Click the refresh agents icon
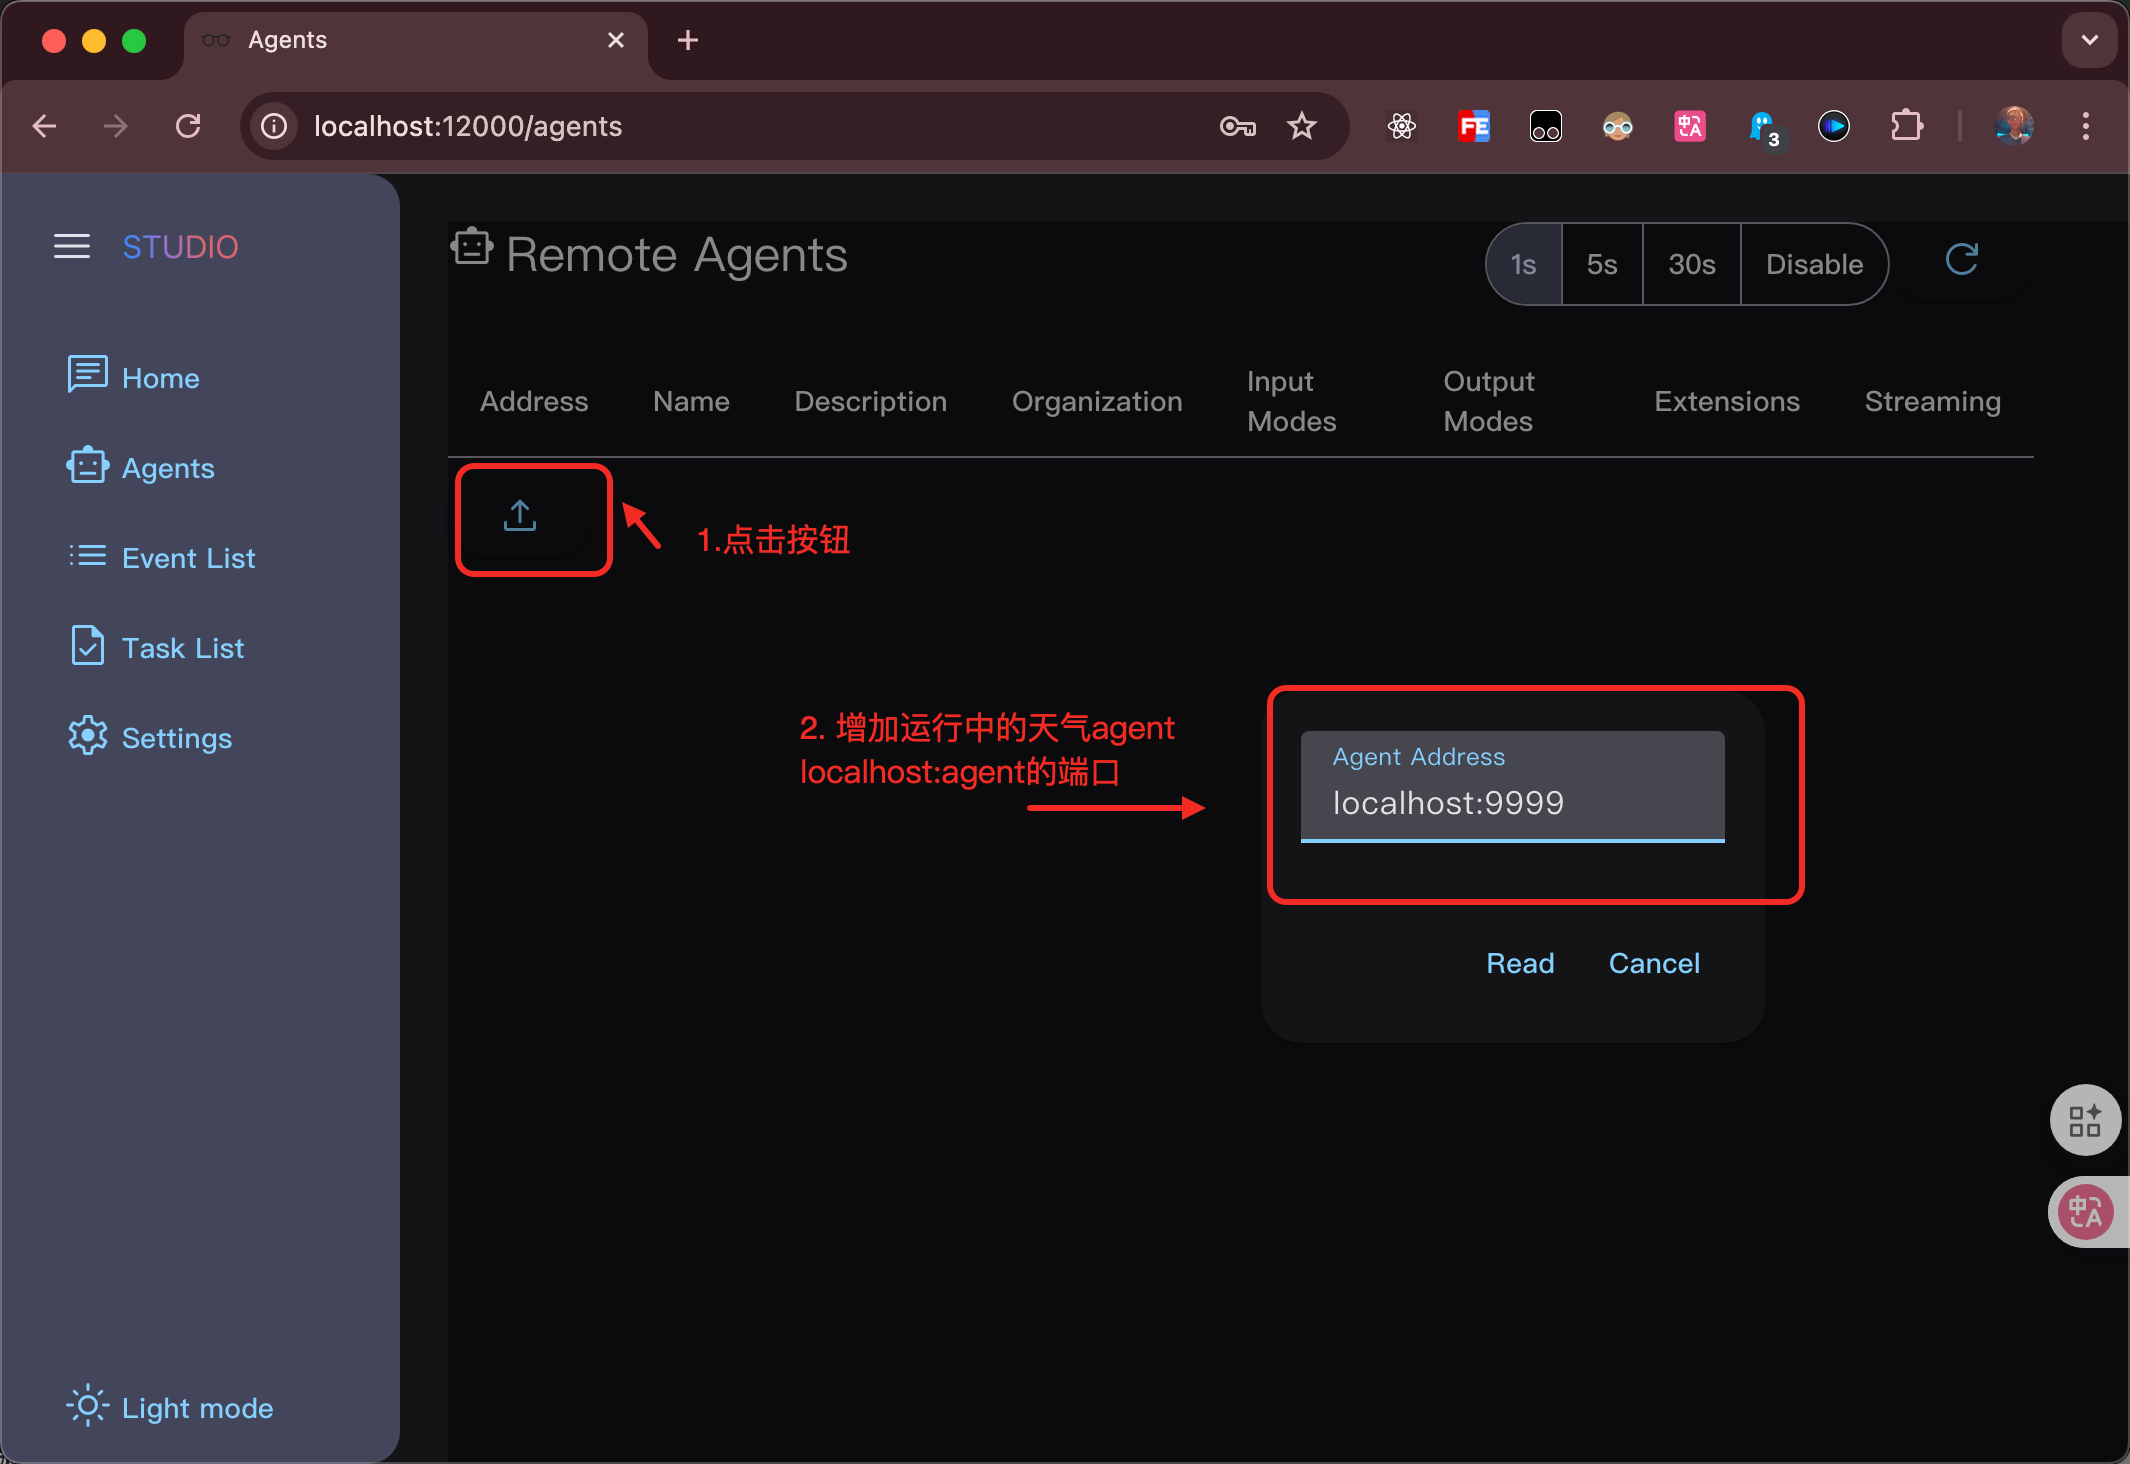The width and height of the screenshot is (2130, 1464). click(1961, 260)
